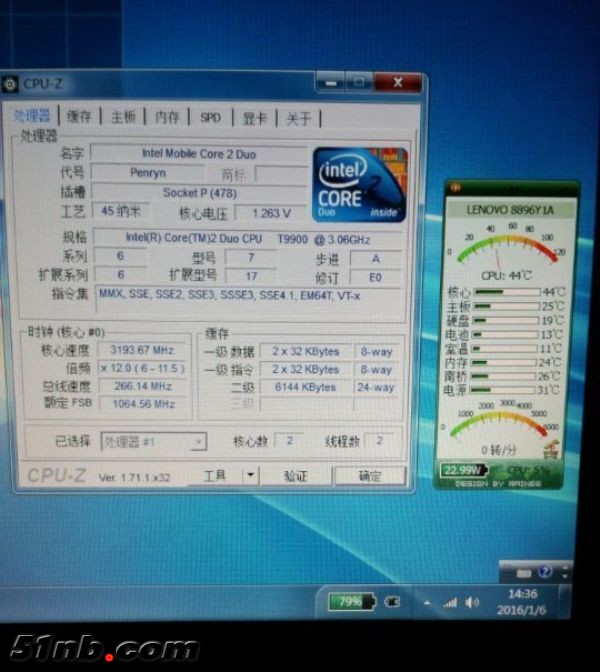Click the 79% battery indicator in taskbar
Viewport: 600px width, 672px height.
tap(350, 602)
